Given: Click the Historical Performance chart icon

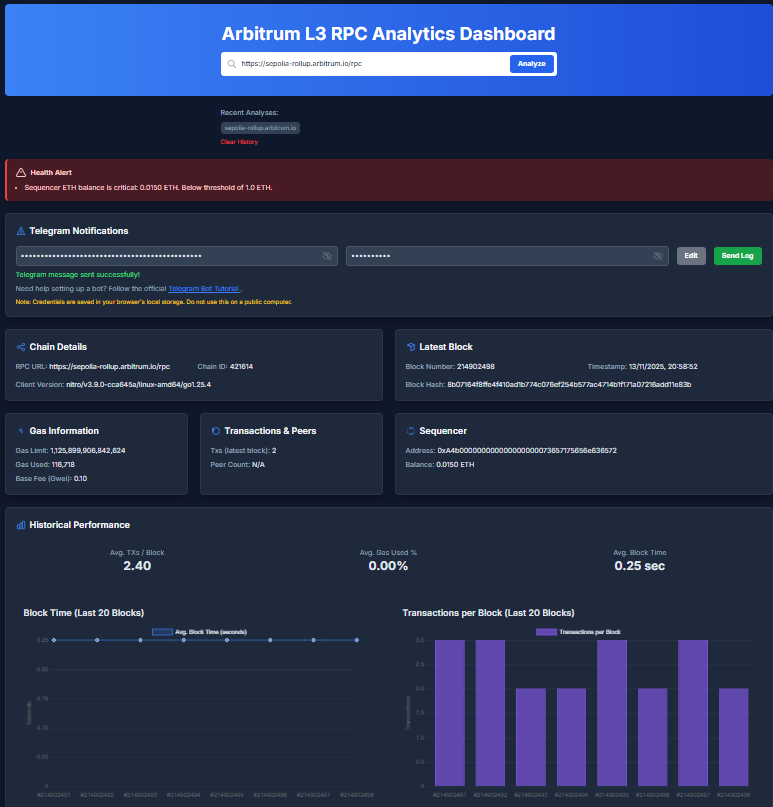Looking at the screenshot, I should coord(21,525).
